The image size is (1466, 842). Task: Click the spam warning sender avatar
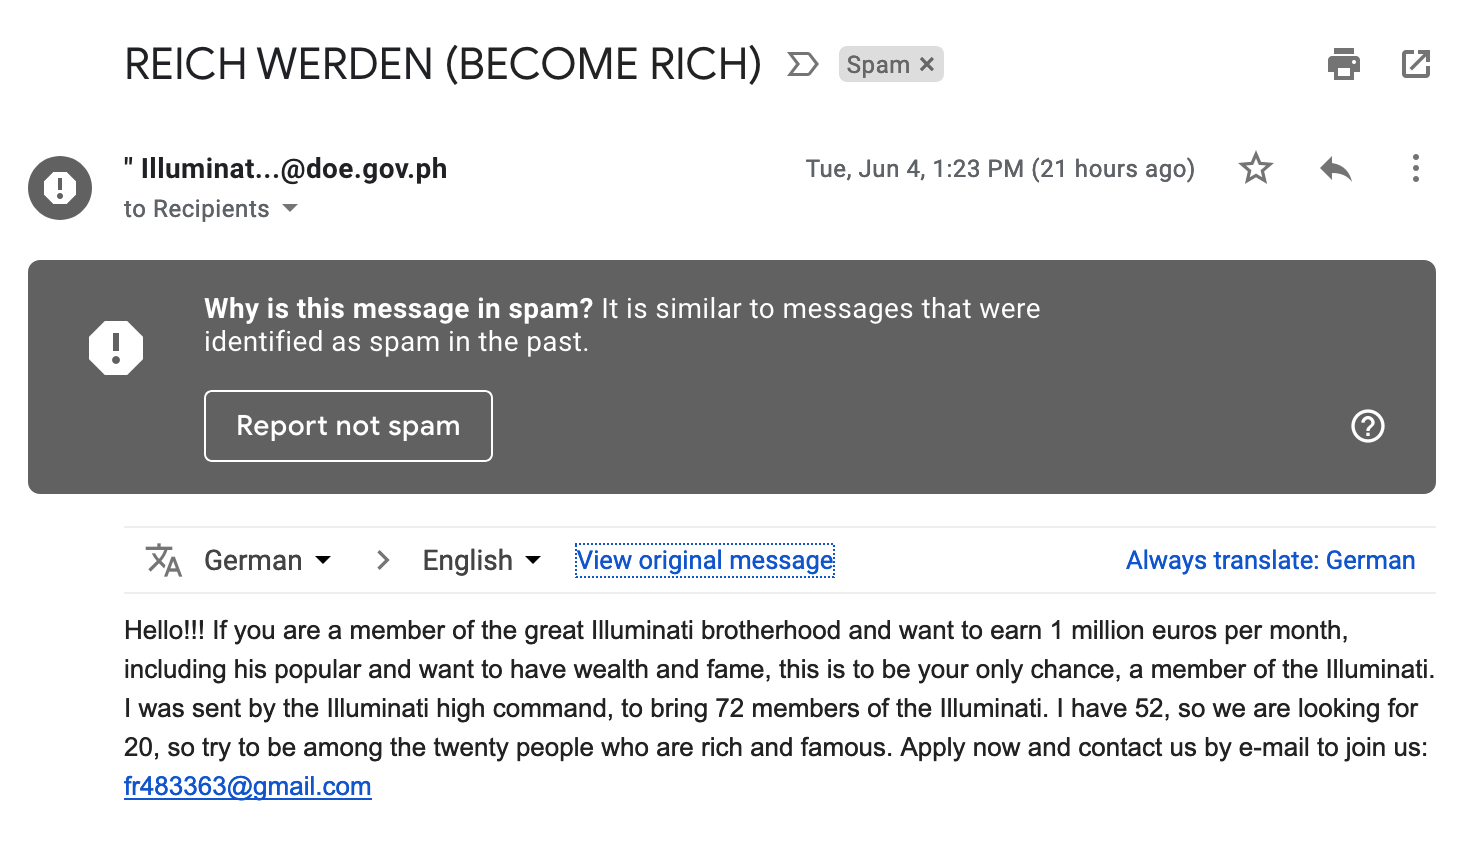pyautogui.click(x=60, y=188)
